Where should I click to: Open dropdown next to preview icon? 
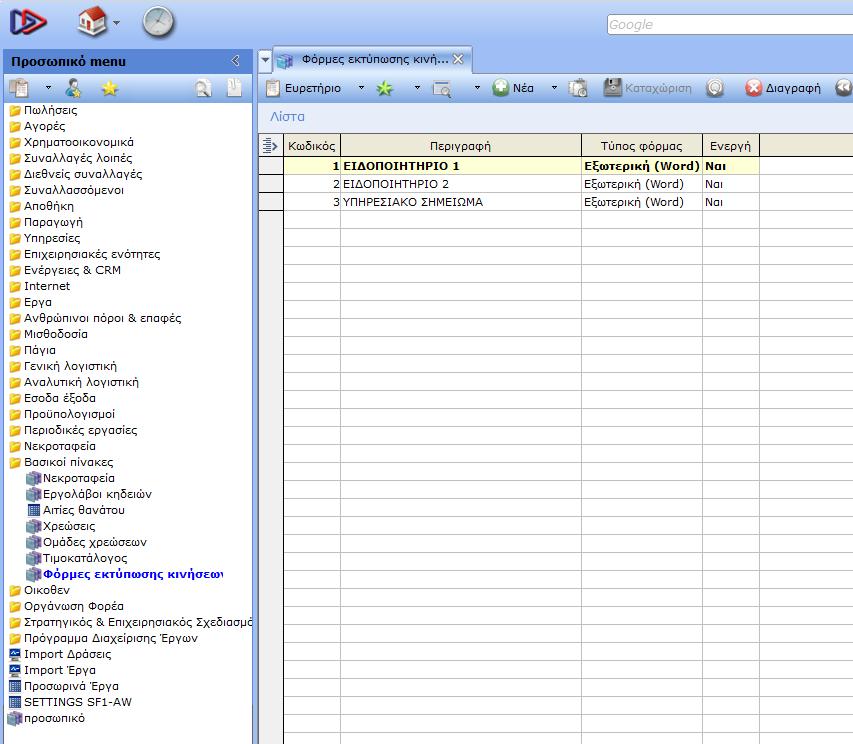(x=477, y=88)
